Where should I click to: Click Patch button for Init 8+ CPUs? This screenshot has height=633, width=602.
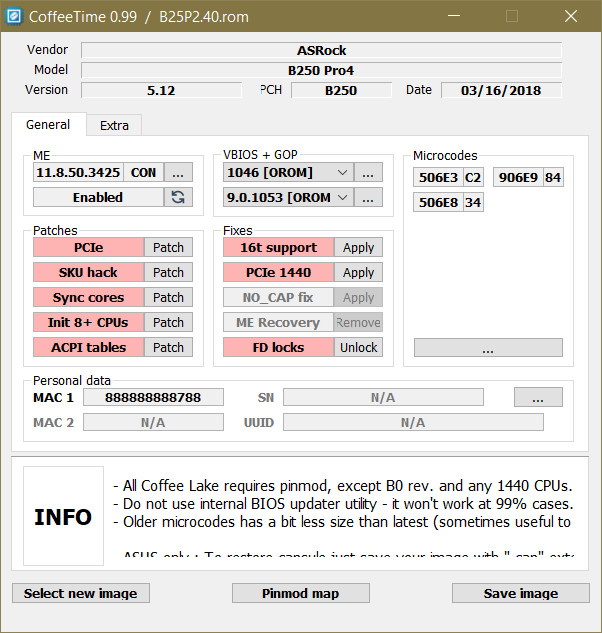click(168, 322)
